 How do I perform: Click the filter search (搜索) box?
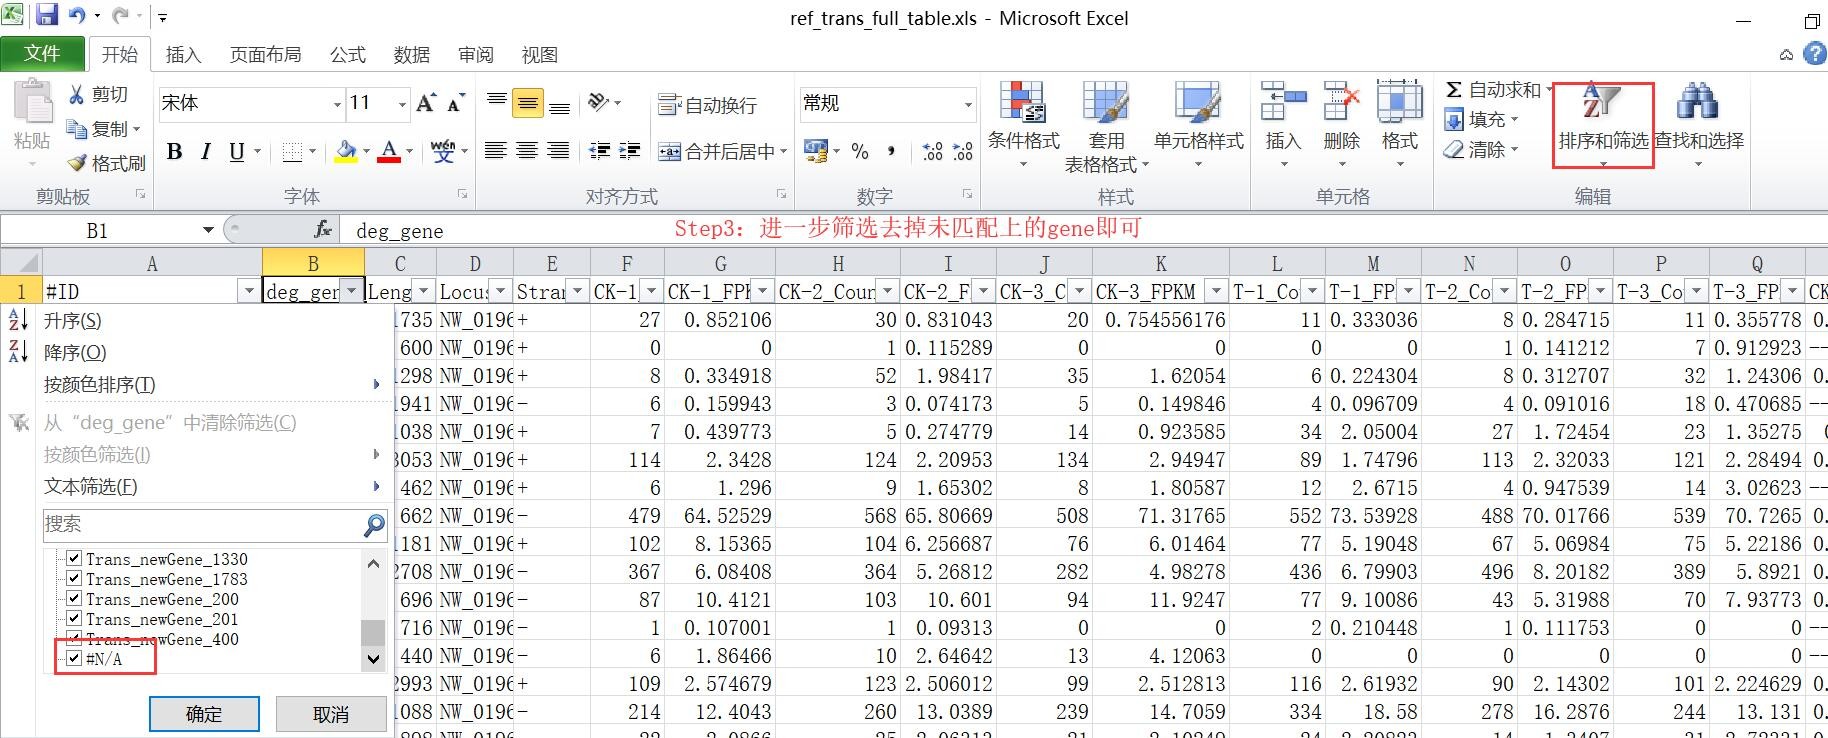click(x=214, y=524)
